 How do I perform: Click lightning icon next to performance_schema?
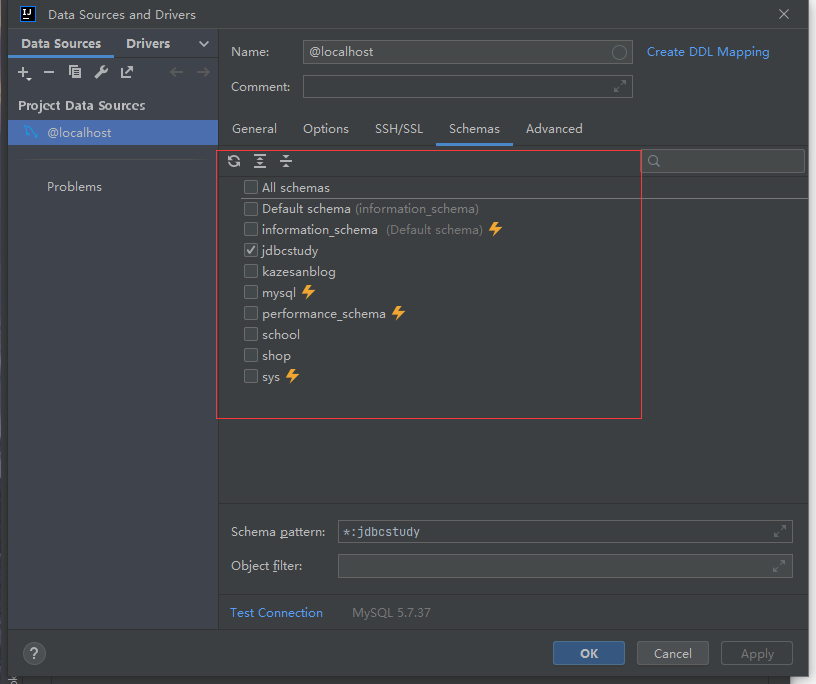[399, 313]
